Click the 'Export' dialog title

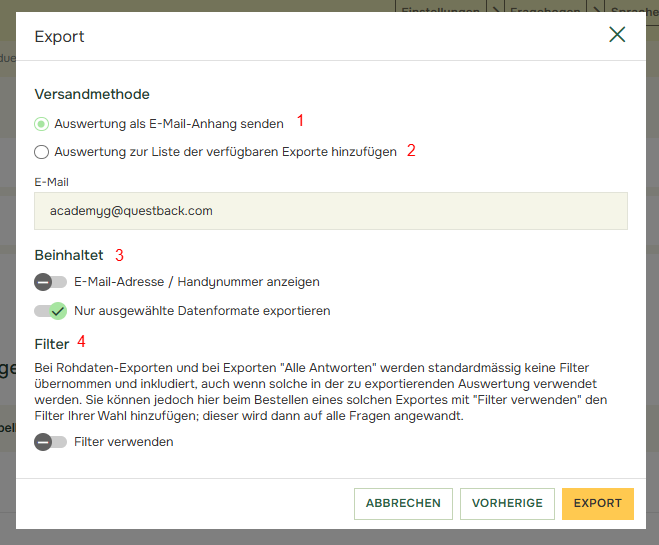pos(60,37)
